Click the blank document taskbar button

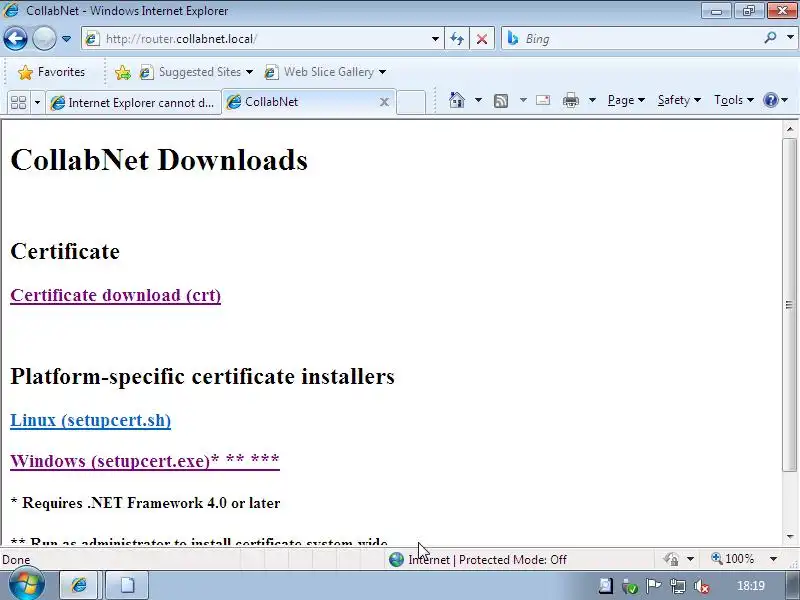pos(127,585)
